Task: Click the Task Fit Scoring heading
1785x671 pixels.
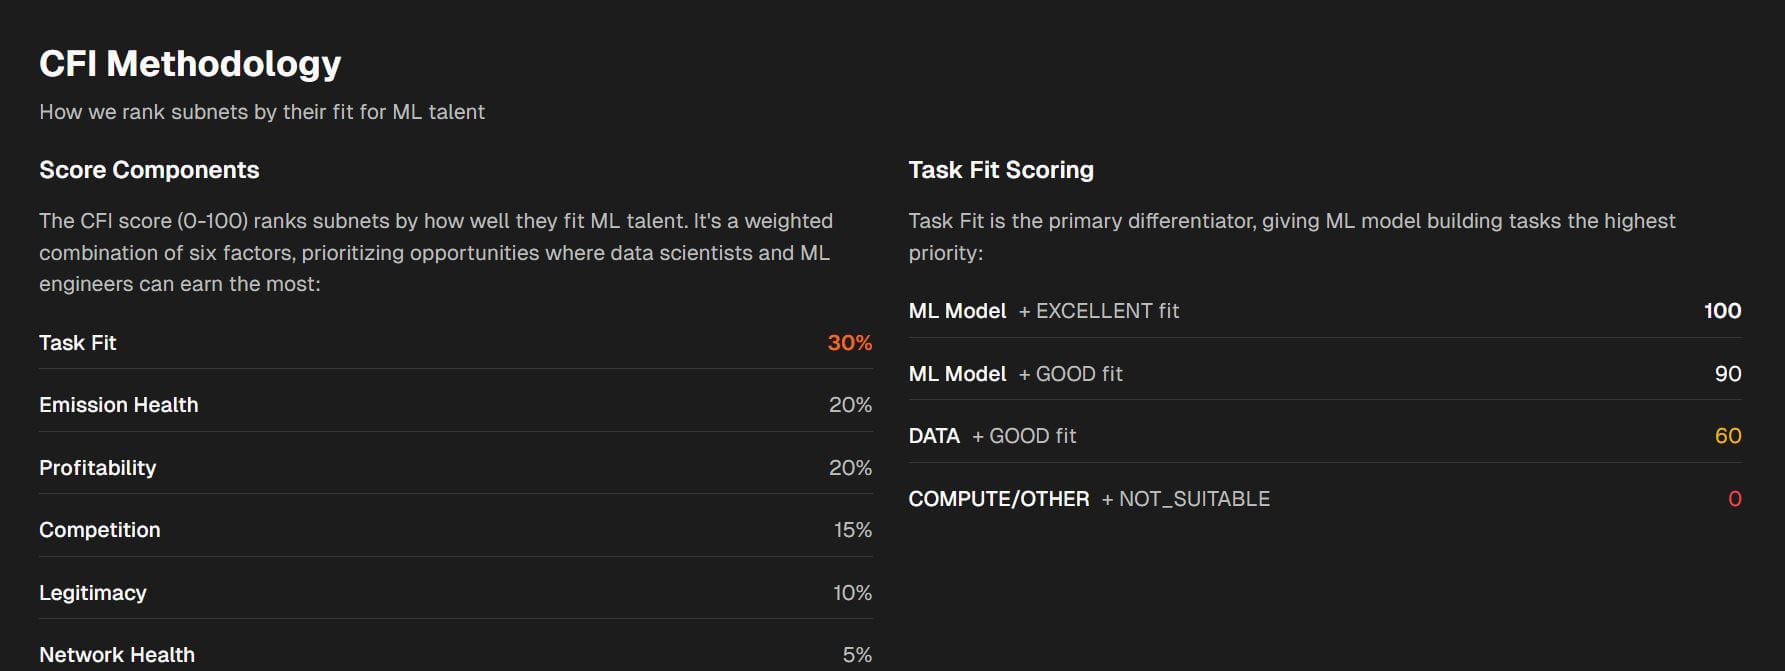Action: [1001, 170]
